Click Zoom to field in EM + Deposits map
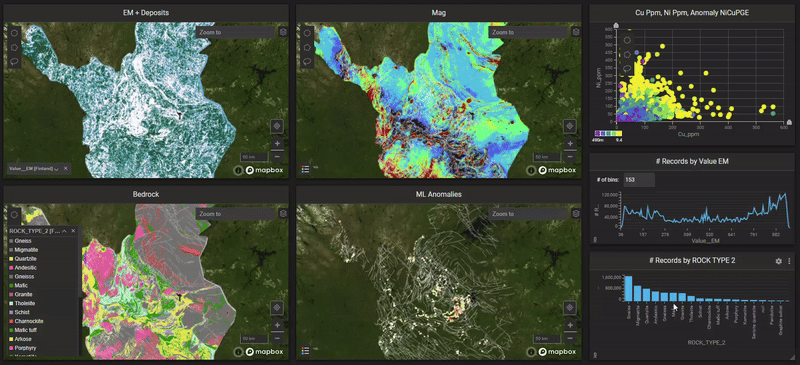800x365 pixels. [236, 32]
